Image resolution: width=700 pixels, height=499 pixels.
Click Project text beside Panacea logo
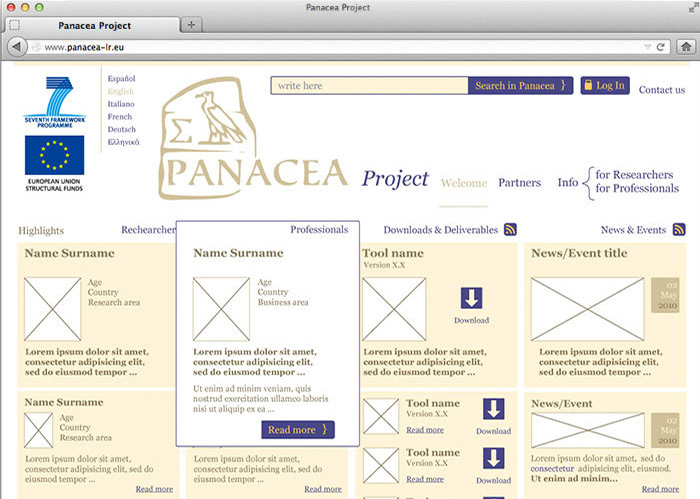click(395, 179)
